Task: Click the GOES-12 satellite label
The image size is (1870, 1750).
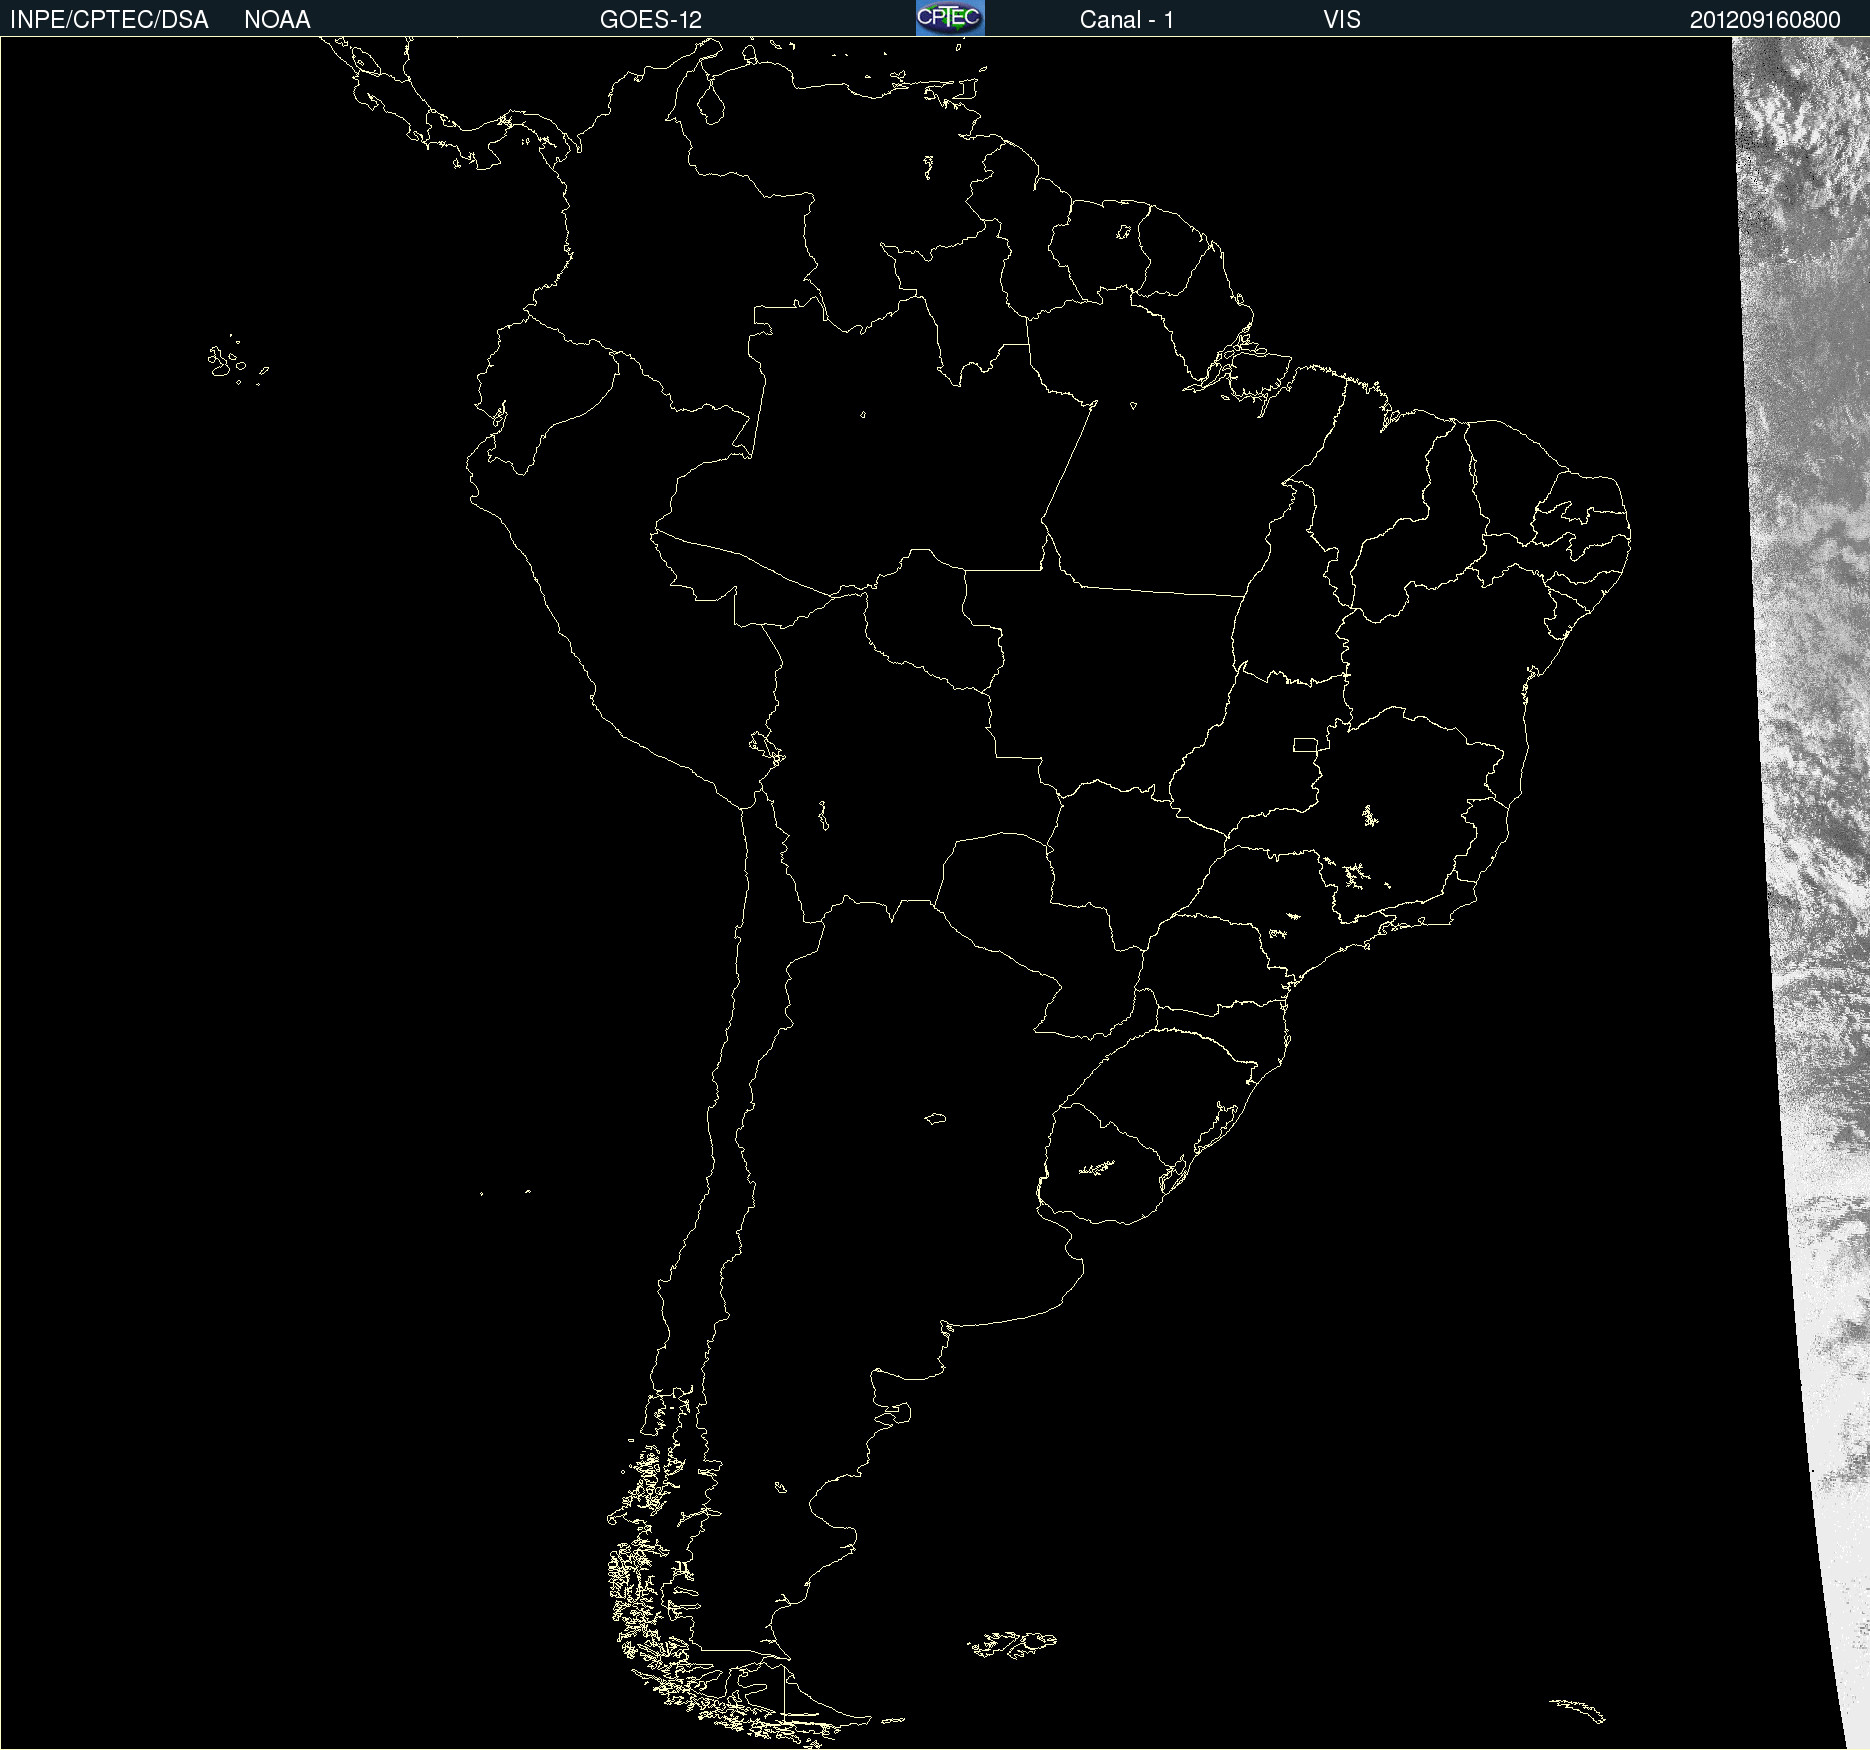Action: [x=651, y=20]
